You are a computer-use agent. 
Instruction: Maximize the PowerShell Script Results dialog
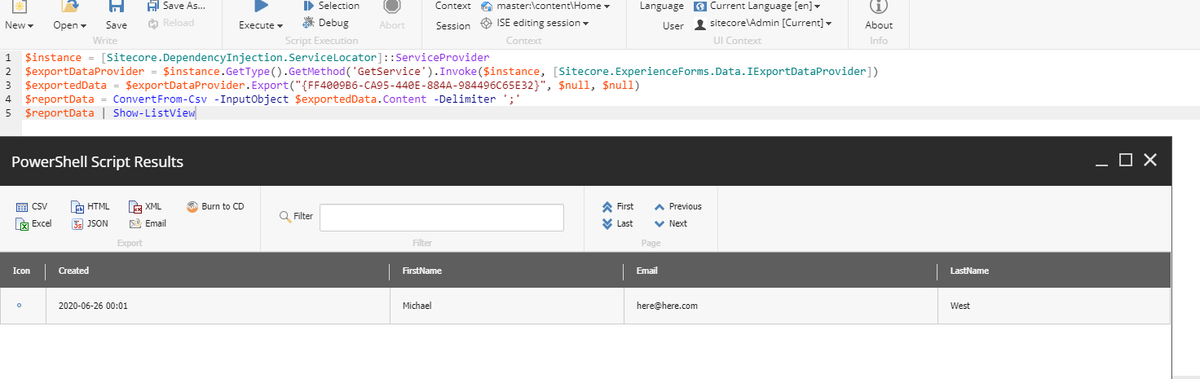[1125, 161]
